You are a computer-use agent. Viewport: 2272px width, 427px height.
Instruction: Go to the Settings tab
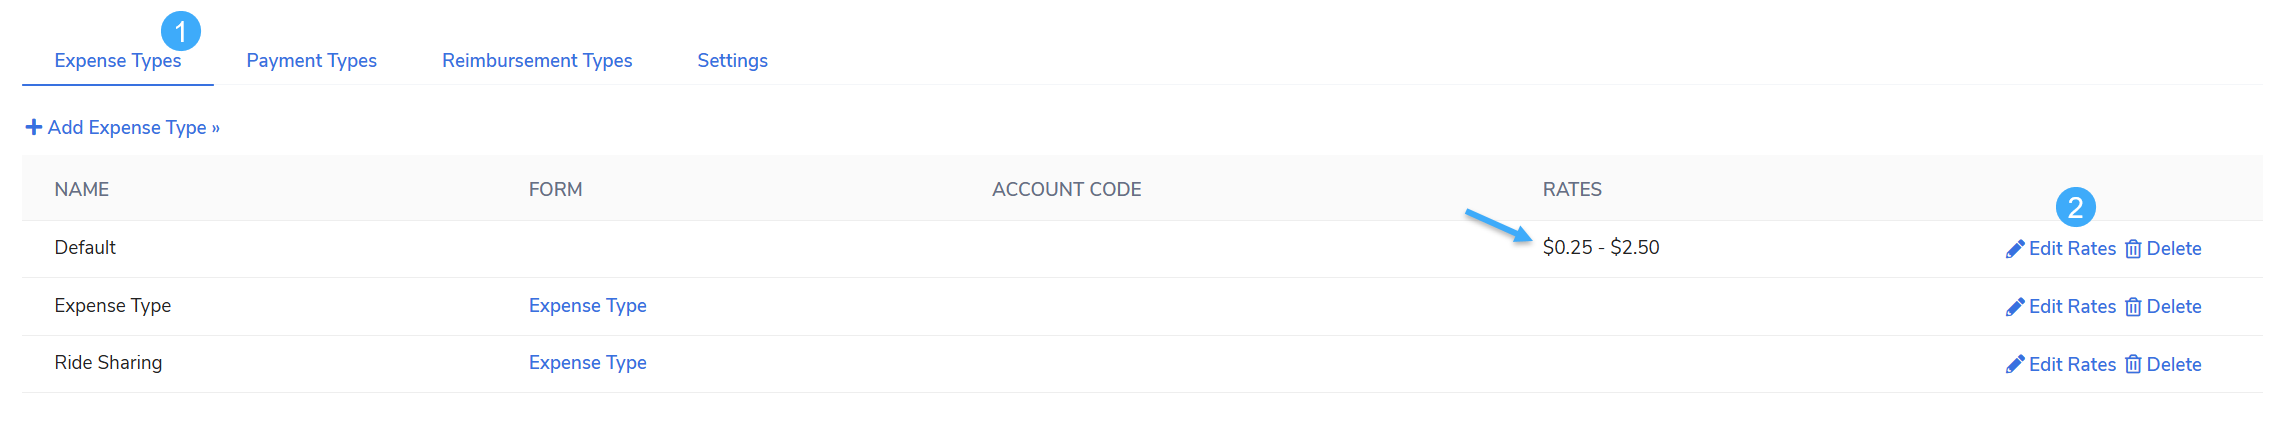coord(732,60)
